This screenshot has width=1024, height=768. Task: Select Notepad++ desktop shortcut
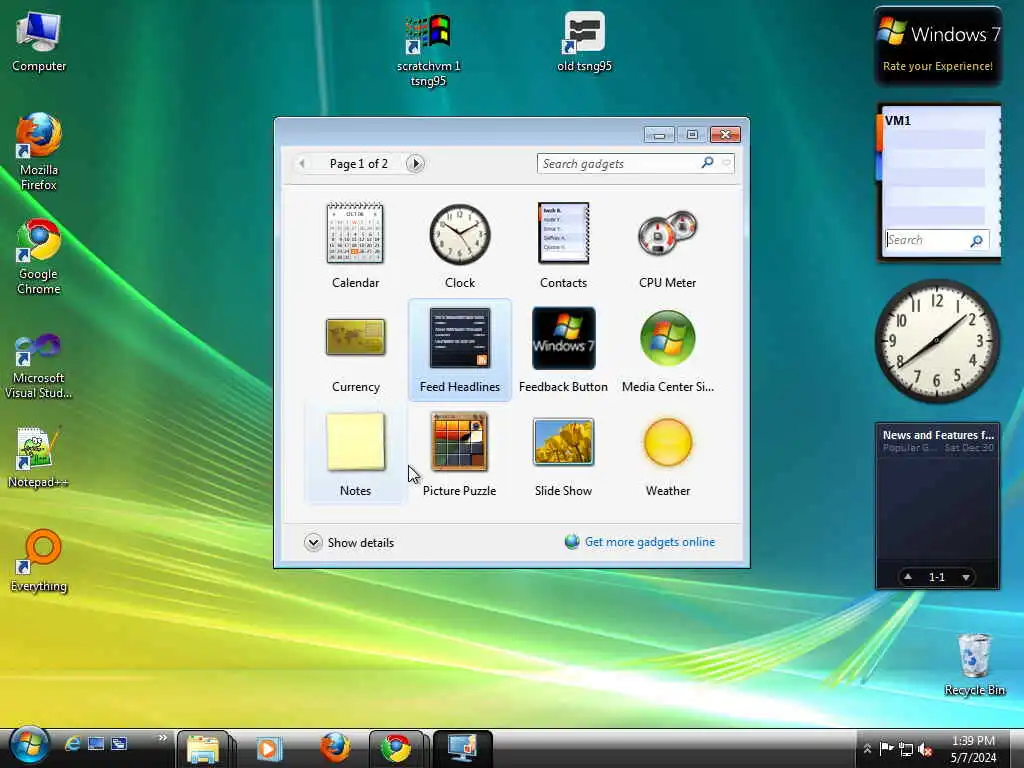(39, 458)
